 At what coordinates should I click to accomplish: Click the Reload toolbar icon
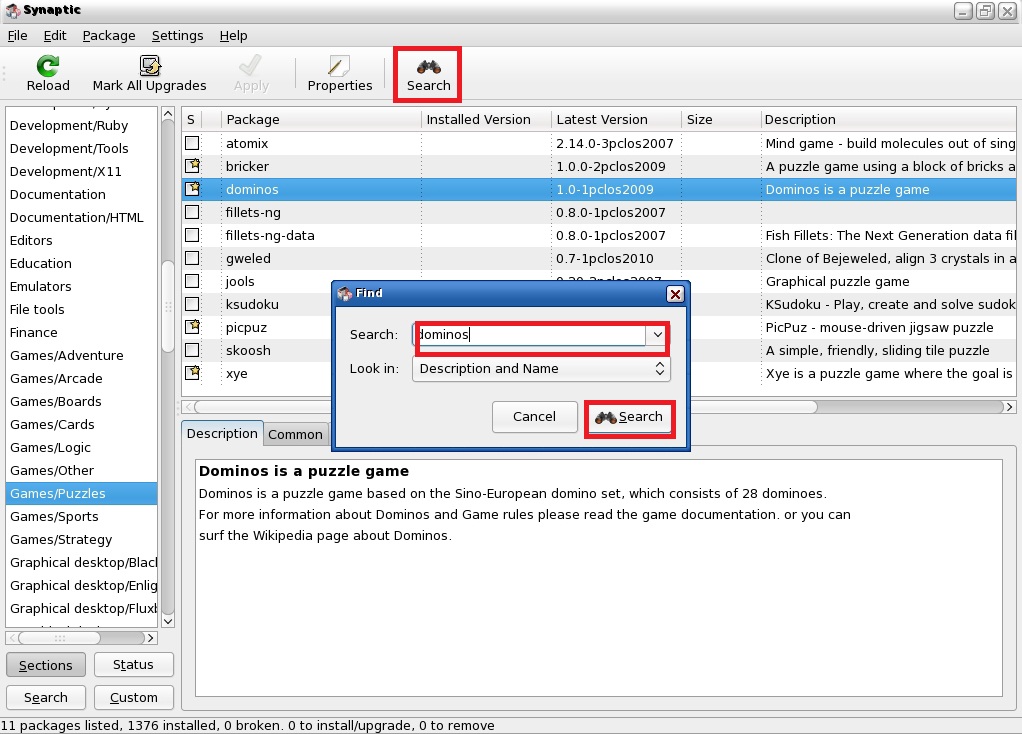click(46, 66)
